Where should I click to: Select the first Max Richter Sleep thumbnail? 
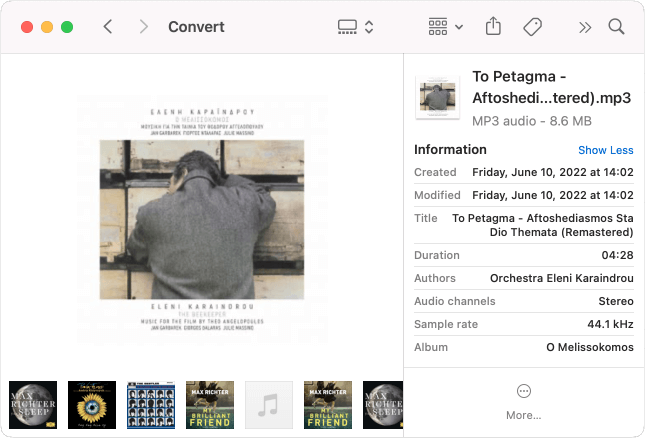pyautogui.click(x=33, y=405)
